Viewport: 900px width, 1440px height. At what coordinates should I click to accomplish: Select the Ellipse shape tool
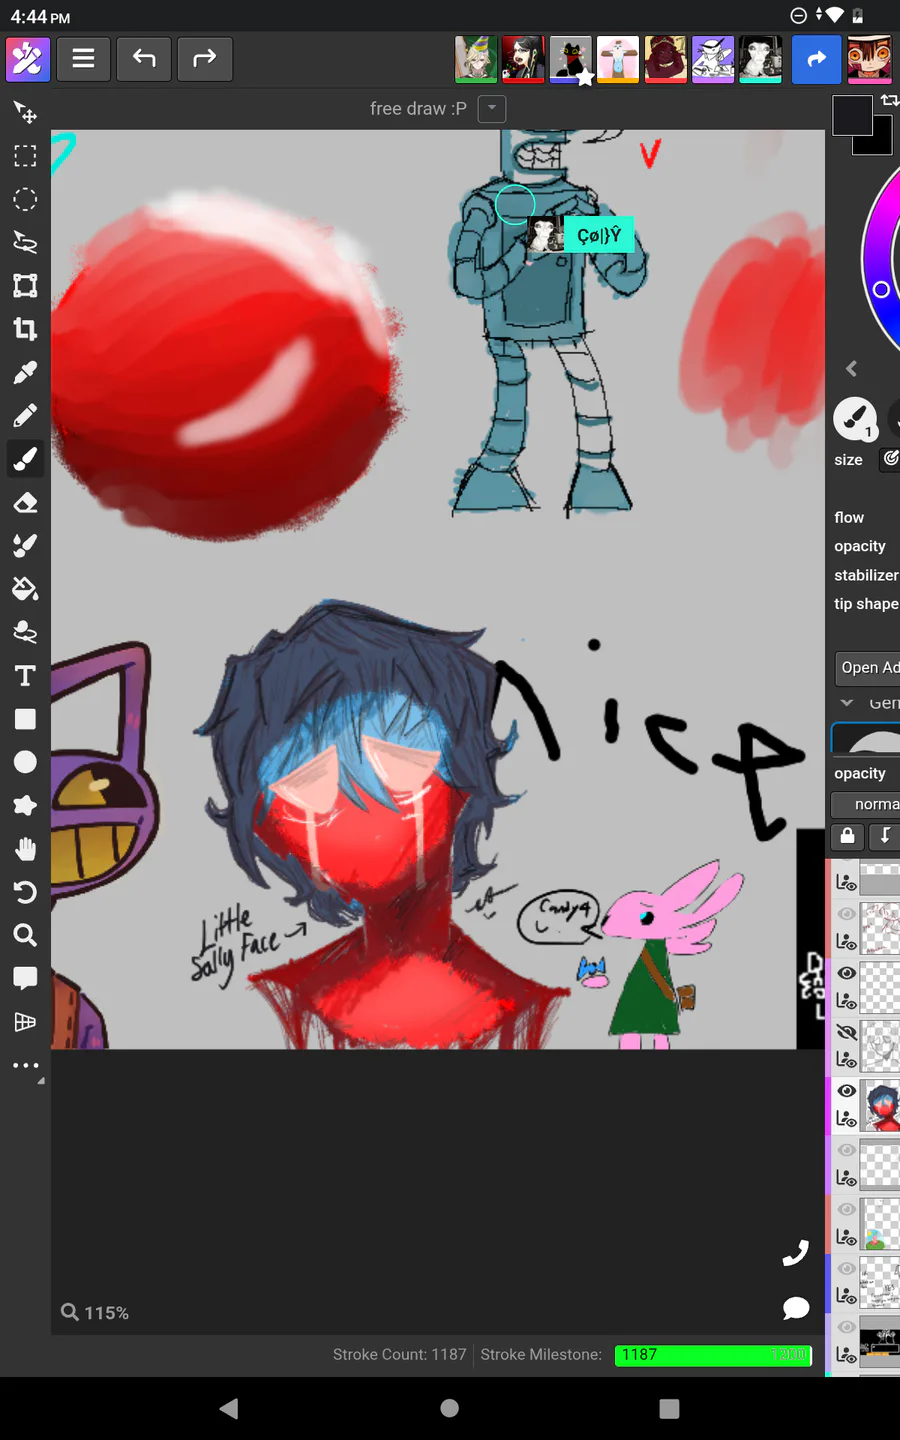point(25,762)
